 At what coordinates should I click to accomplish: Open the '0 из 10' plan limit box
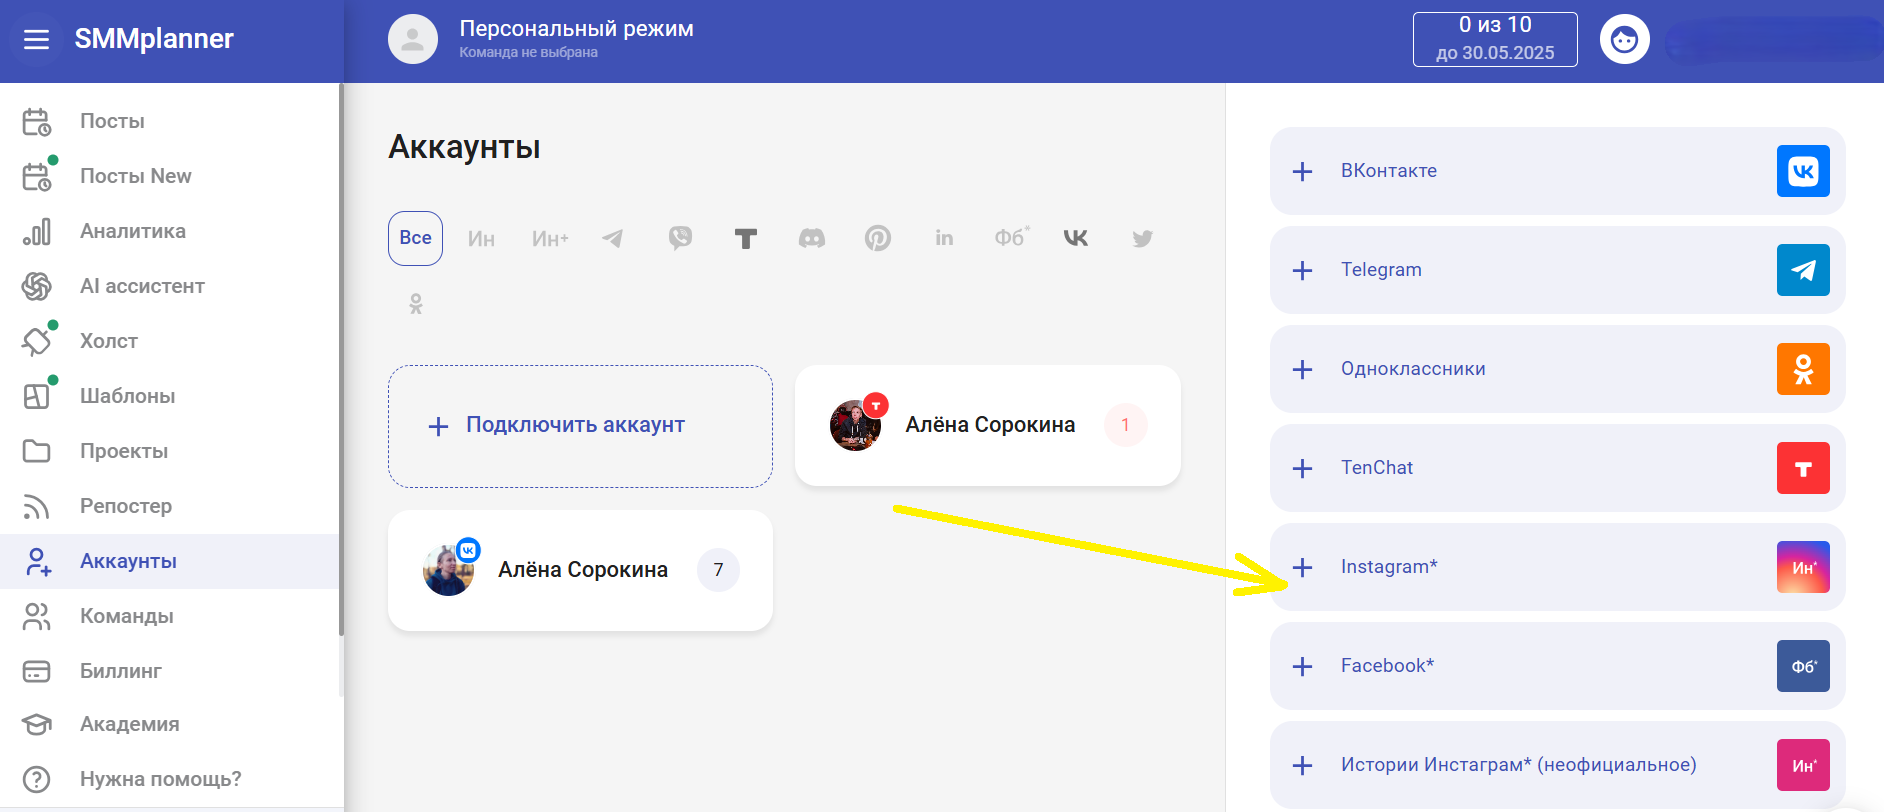pyautogui.click(x=1494, y=39)
